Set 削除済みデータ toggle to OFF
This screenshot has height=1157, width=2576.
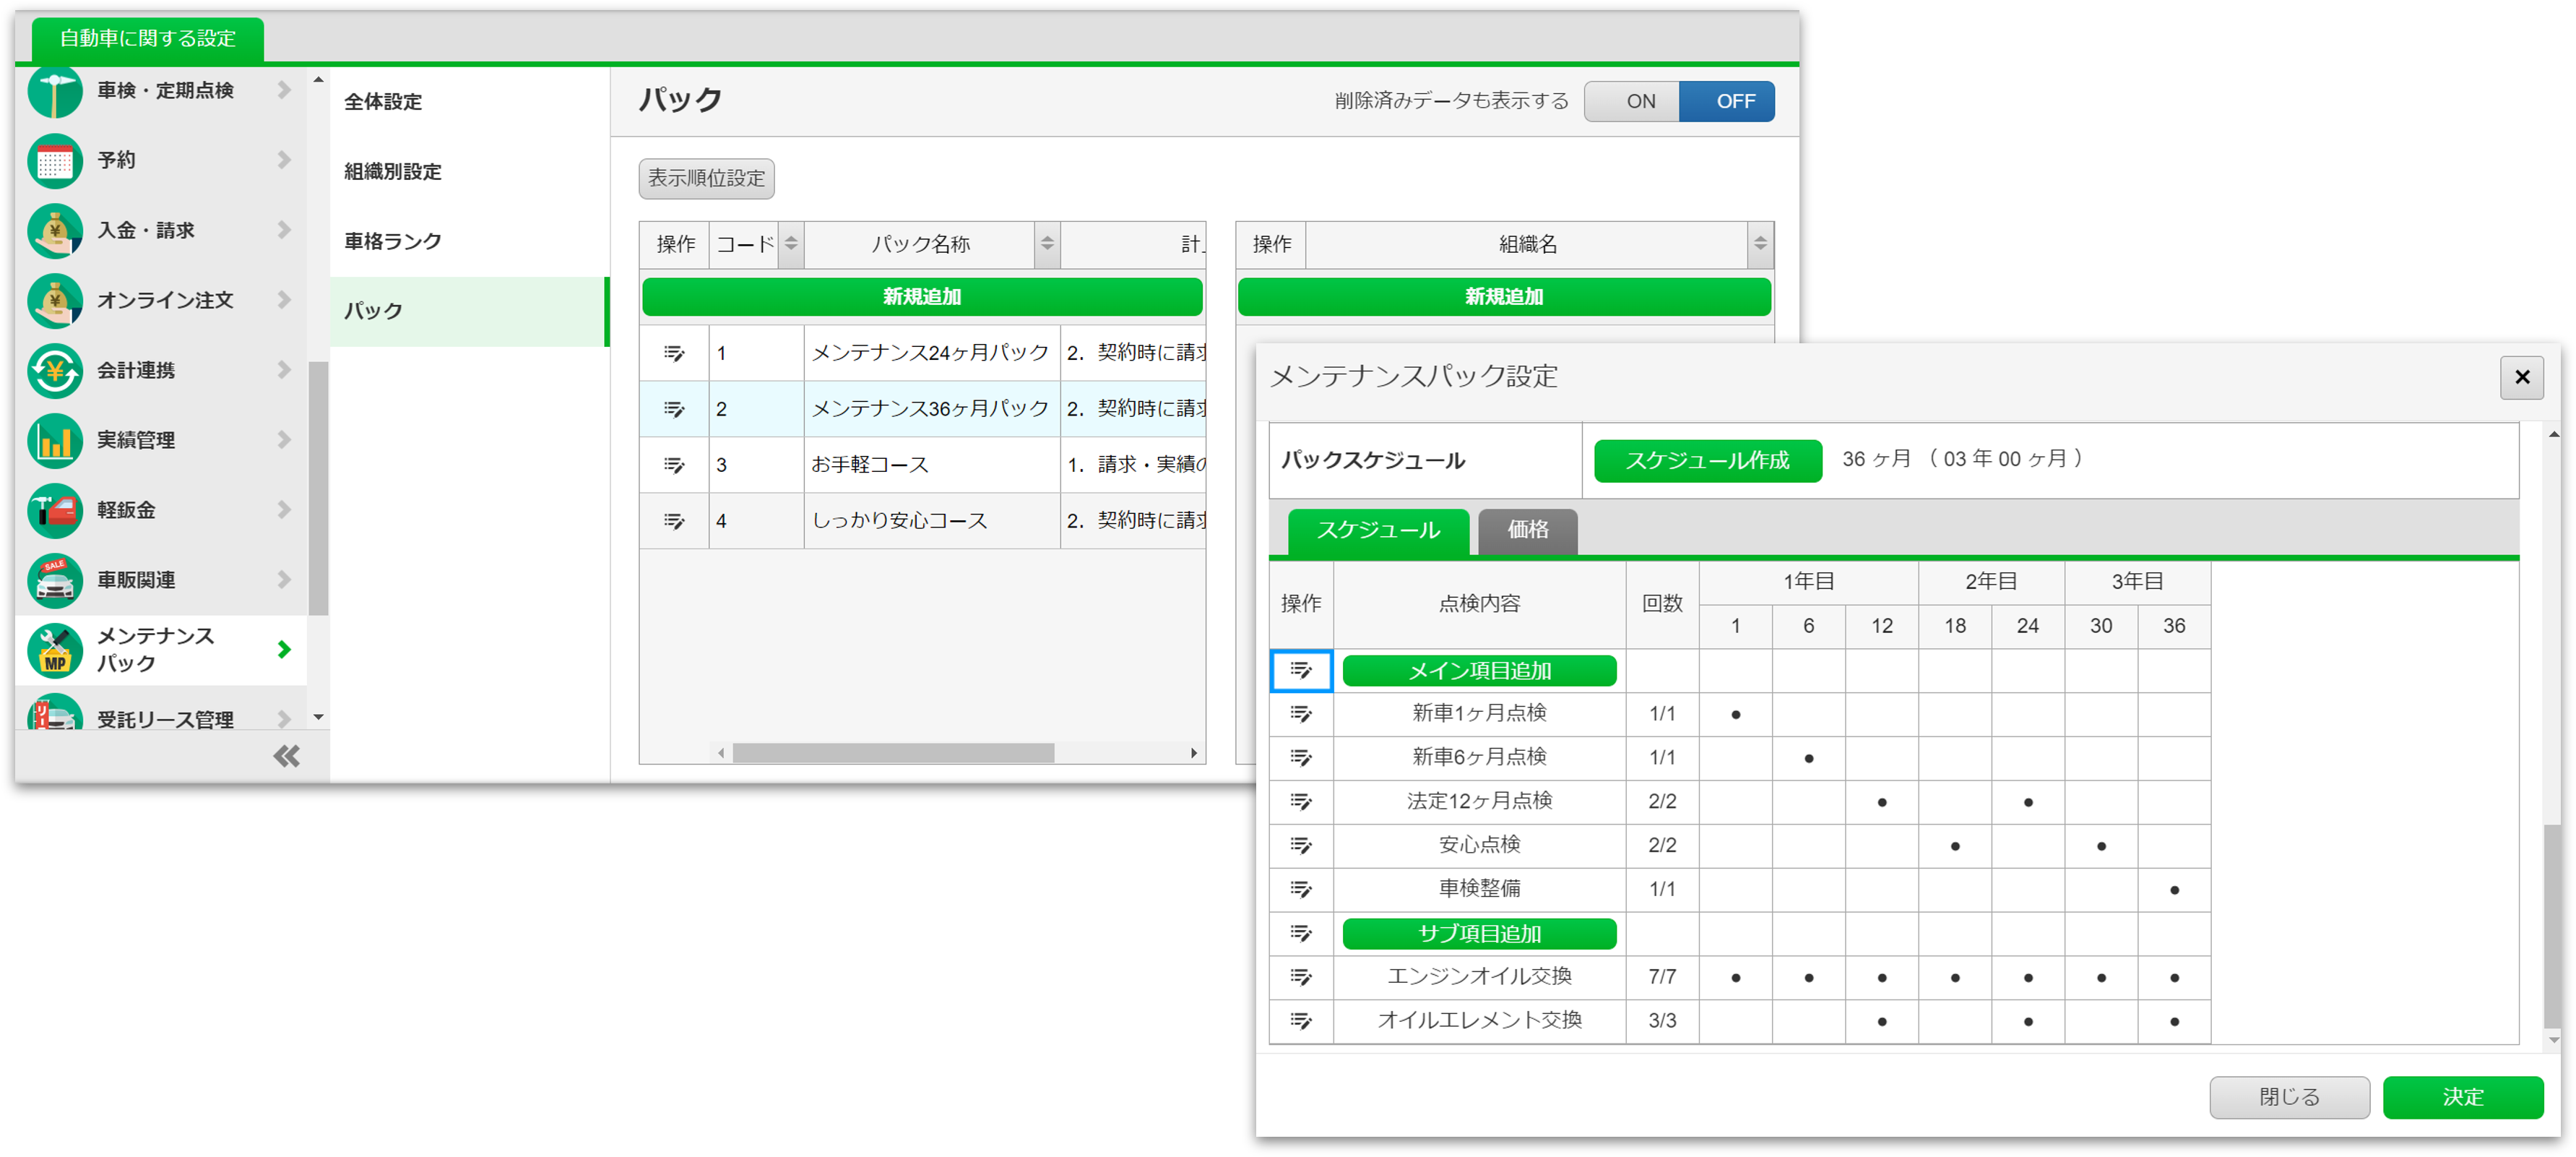pos(1735,101)
